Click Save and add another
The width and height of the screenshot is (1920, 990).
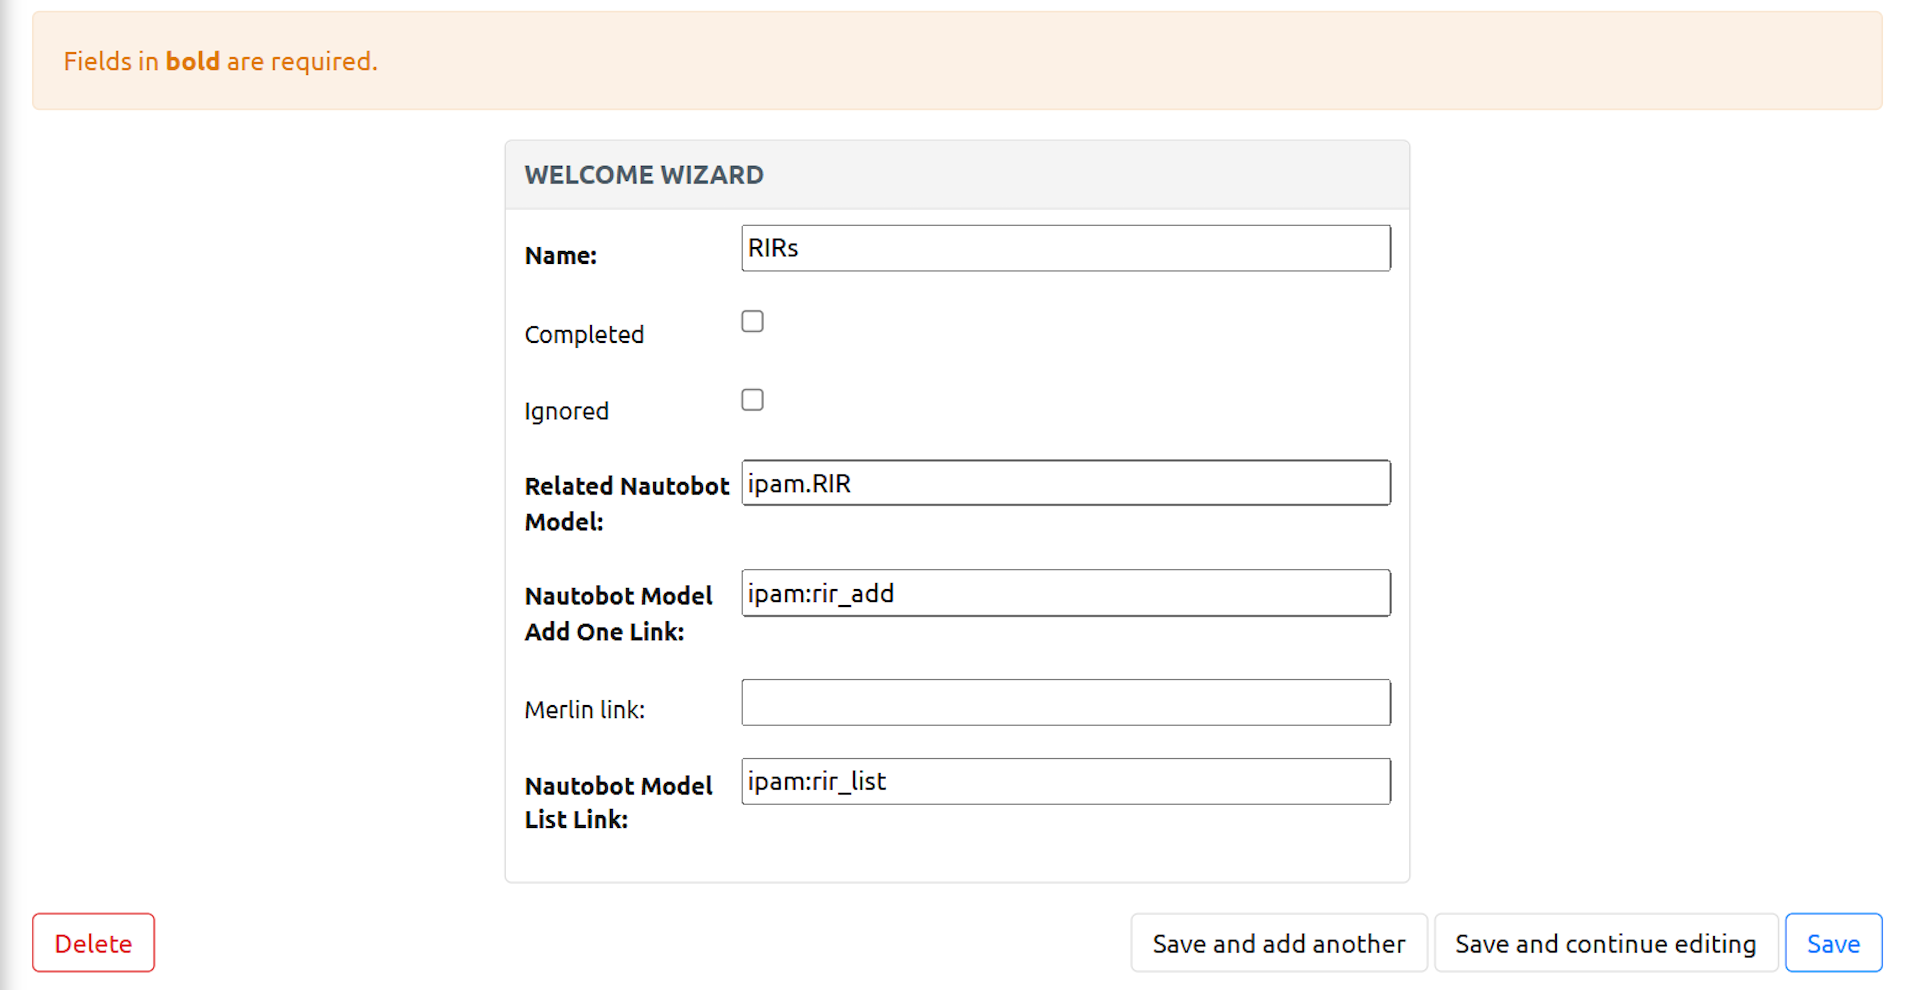(x=1278, y=943)
